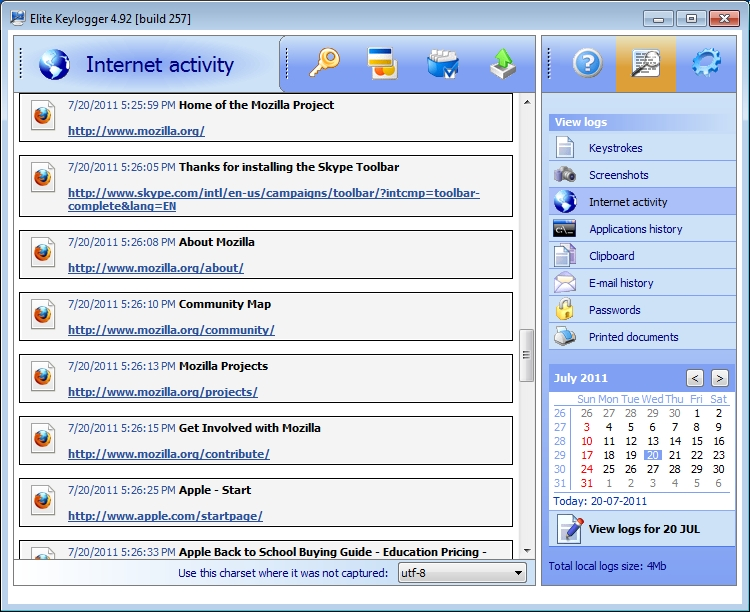Open the Skype toolbar campaign link

[x=274, y=200]
